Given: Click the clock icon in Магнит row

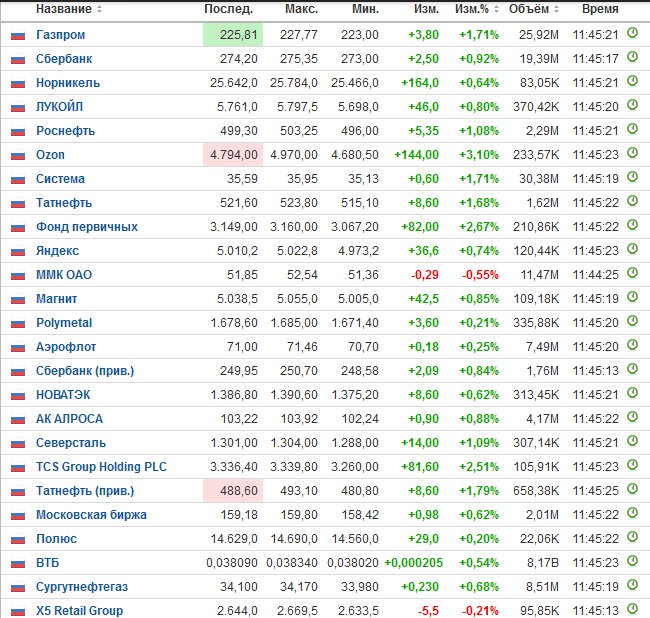Looking at the screenshot, I should pos(632,297).
